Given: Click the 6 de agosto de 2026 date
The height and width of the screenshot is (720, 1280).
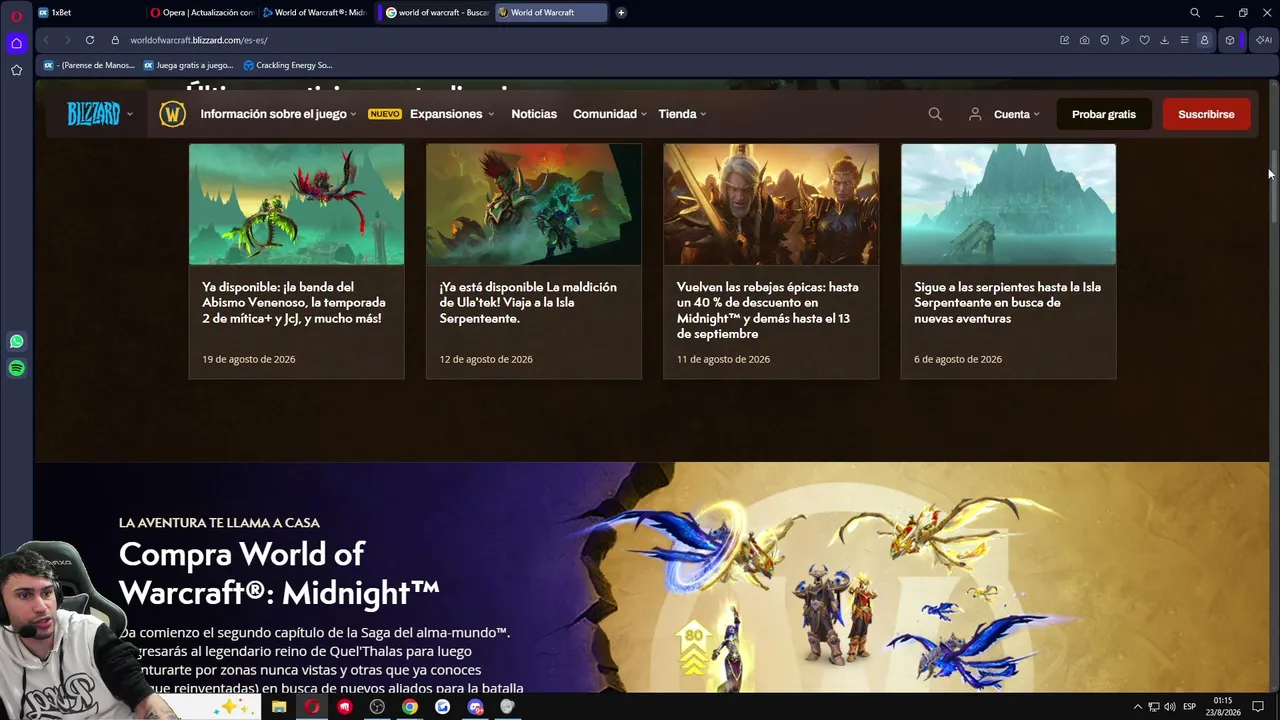Looking at the screenshot, I should (x=958, y=359).
